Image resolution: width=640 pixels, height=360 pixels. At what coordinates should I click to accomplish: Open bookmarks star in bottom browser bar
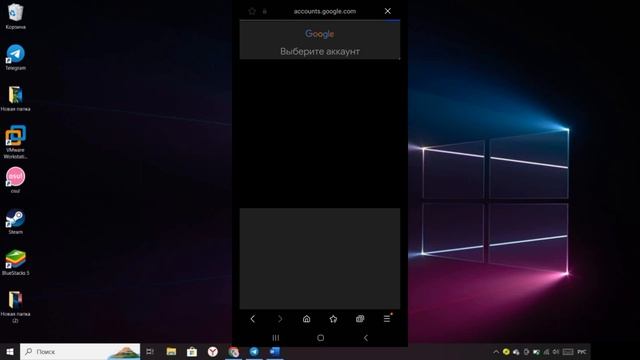[x=333, y=319]
